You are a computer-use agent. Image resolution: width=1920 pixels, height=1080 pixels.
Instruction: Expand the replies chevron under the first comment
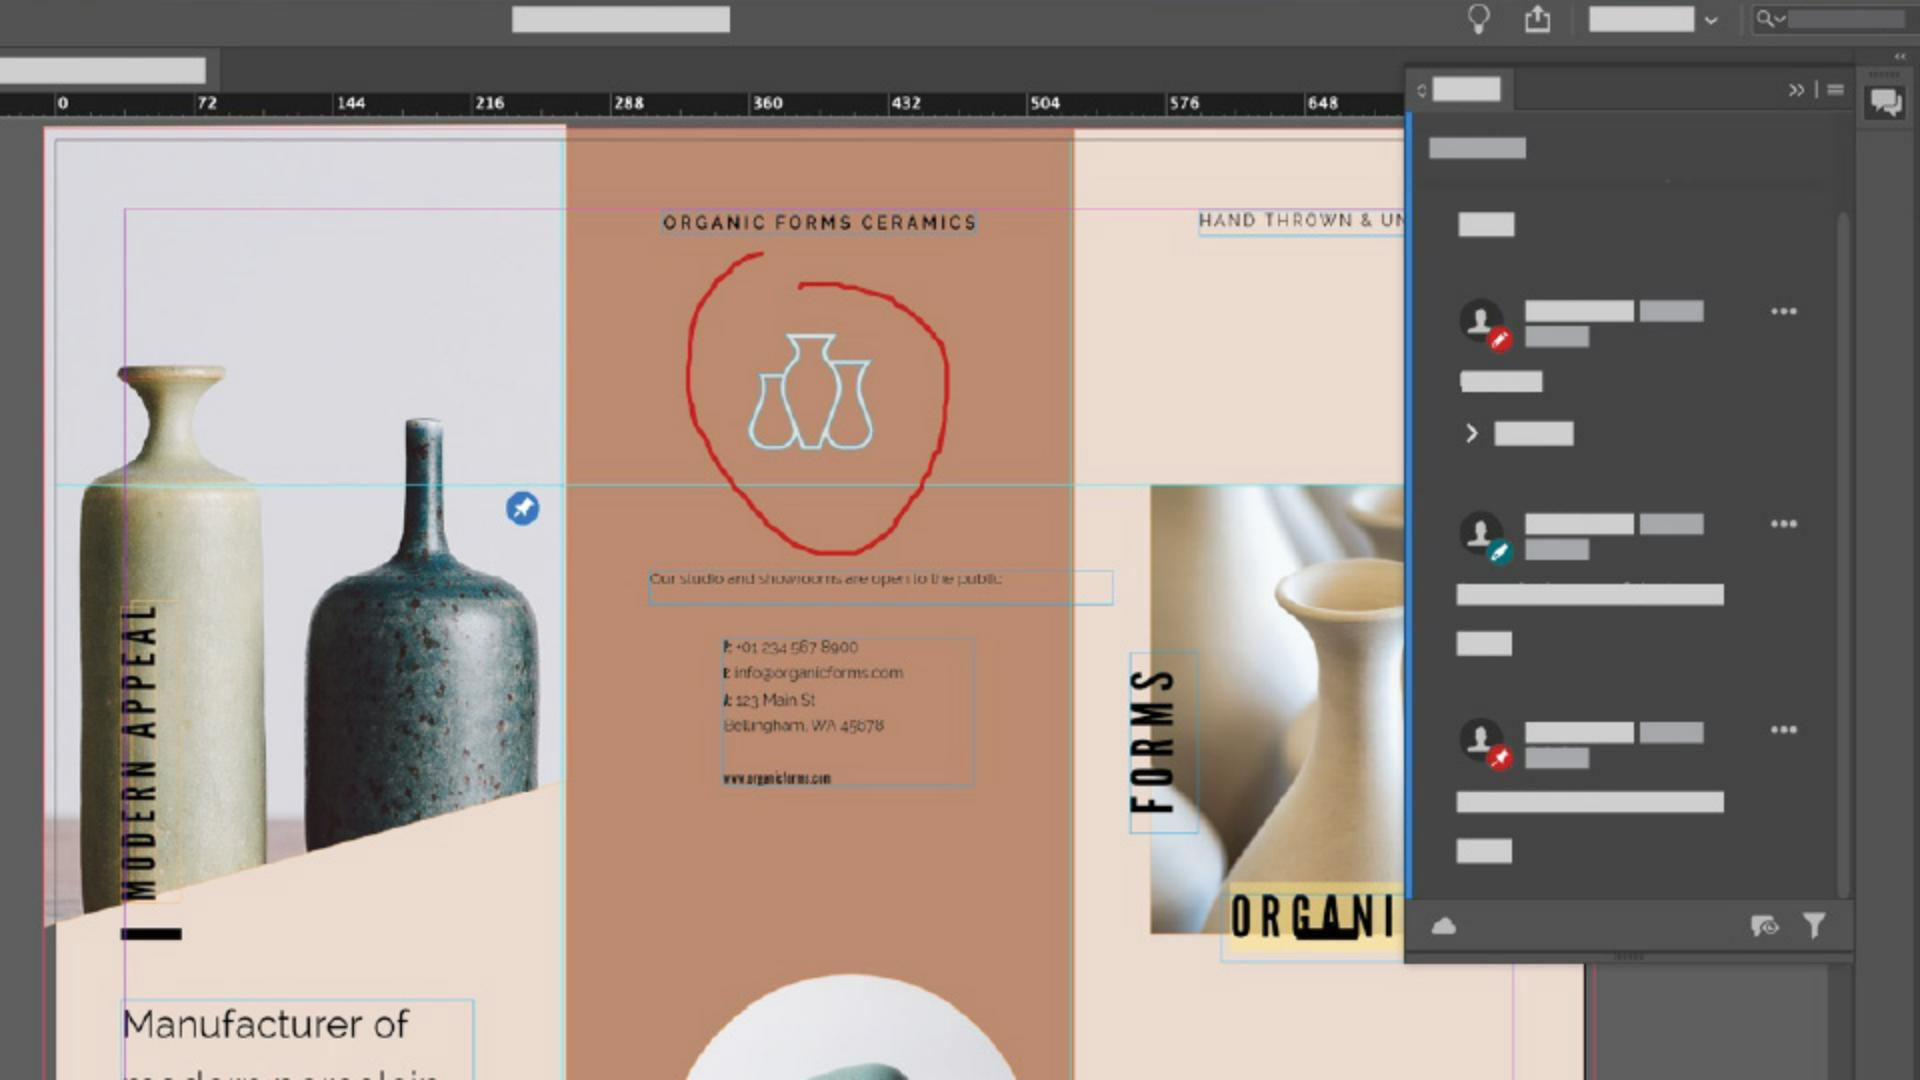(x=1472, y=433)
